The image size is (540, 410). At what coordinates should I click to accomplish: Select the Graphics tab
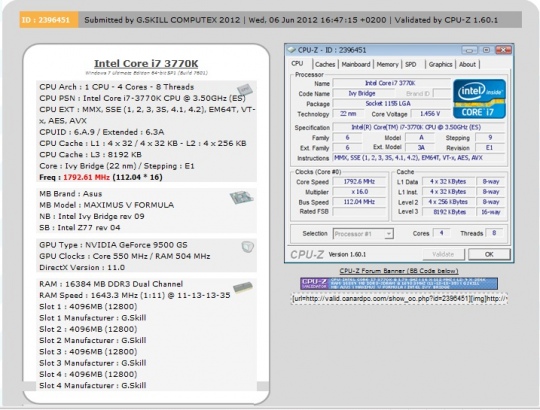440,64
